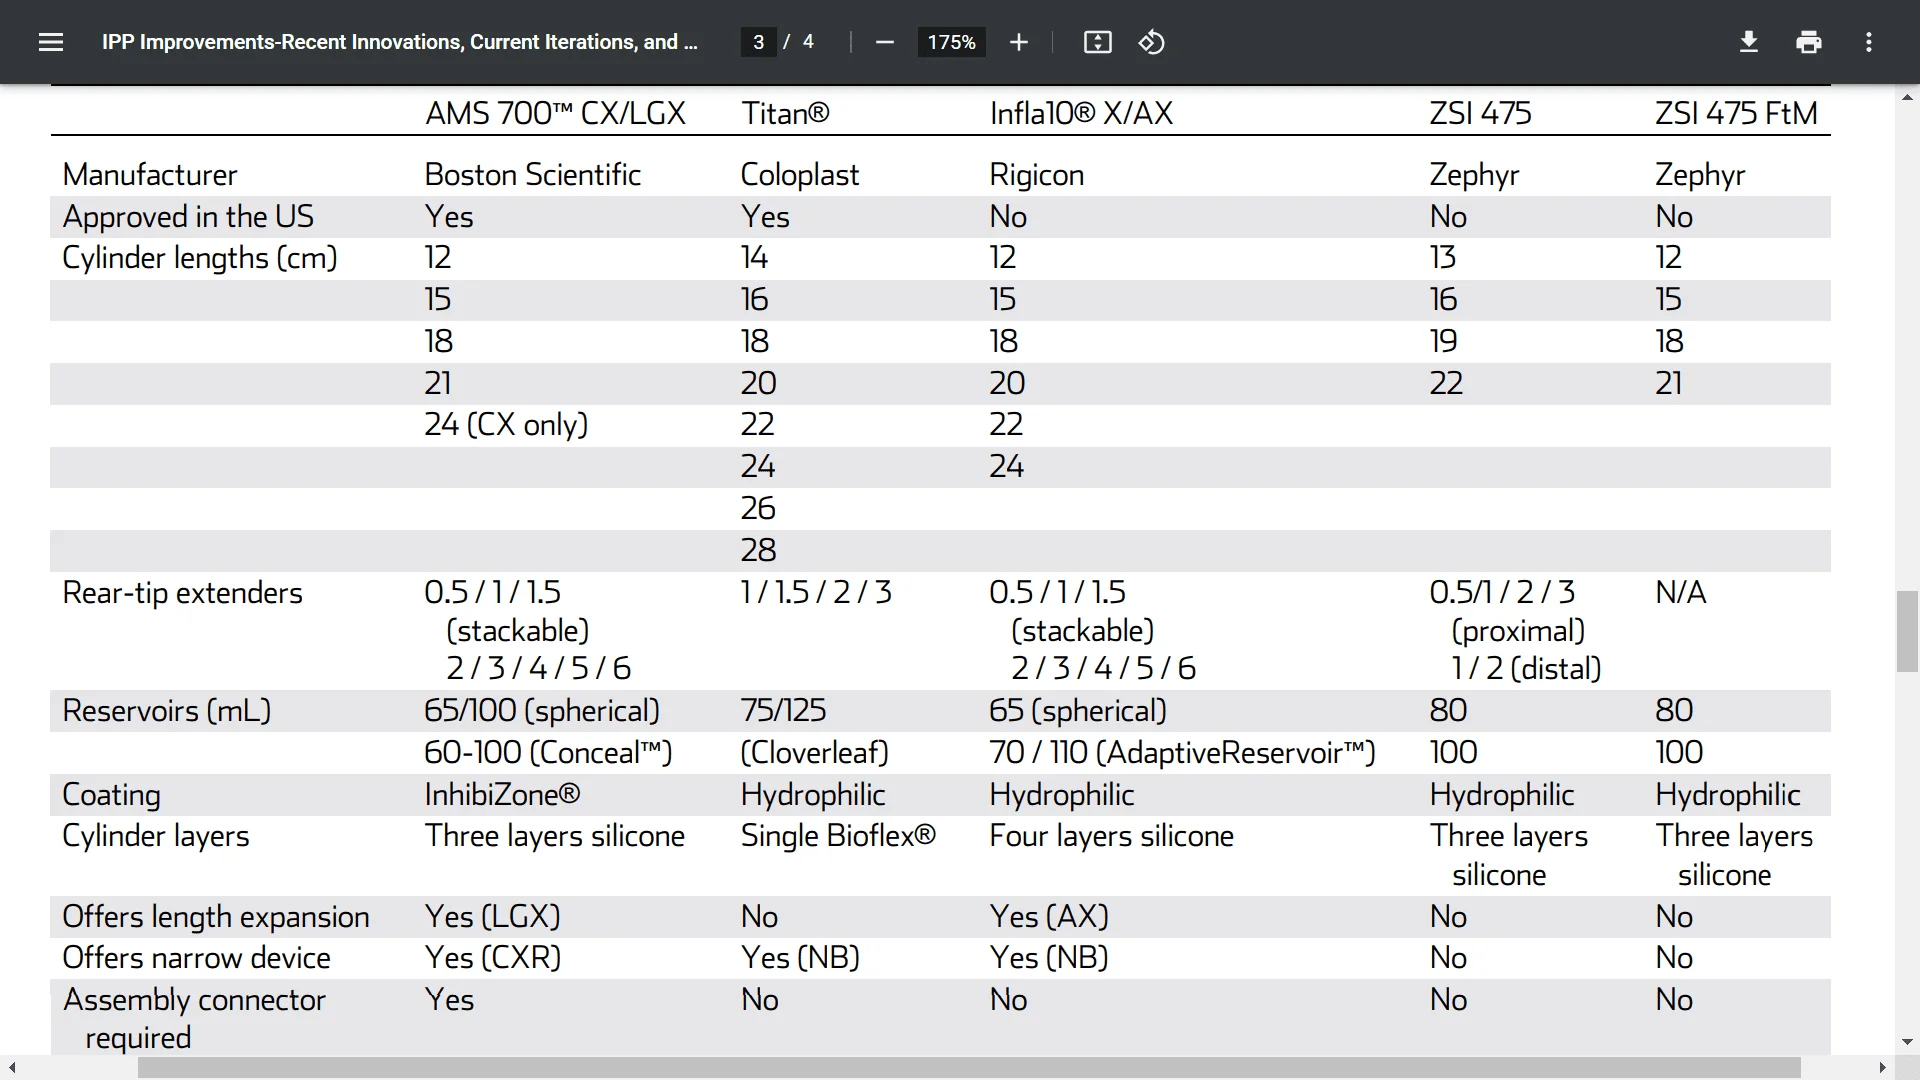
Task: Click the horizontal scrollbar thumb
Action: 969,1068
